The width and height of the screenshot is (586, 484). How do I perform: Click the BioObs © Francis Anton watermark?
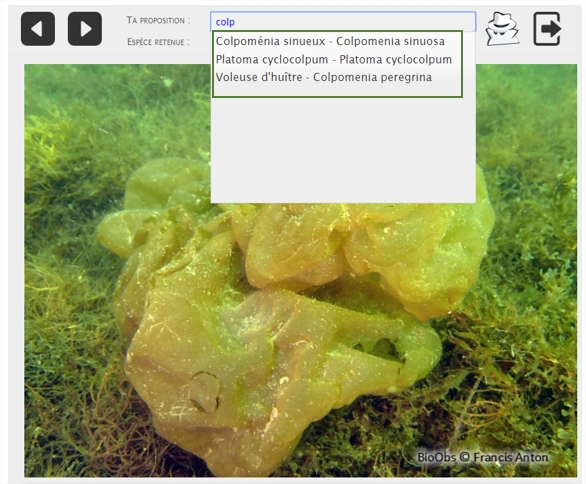click(x=482, y=457)
